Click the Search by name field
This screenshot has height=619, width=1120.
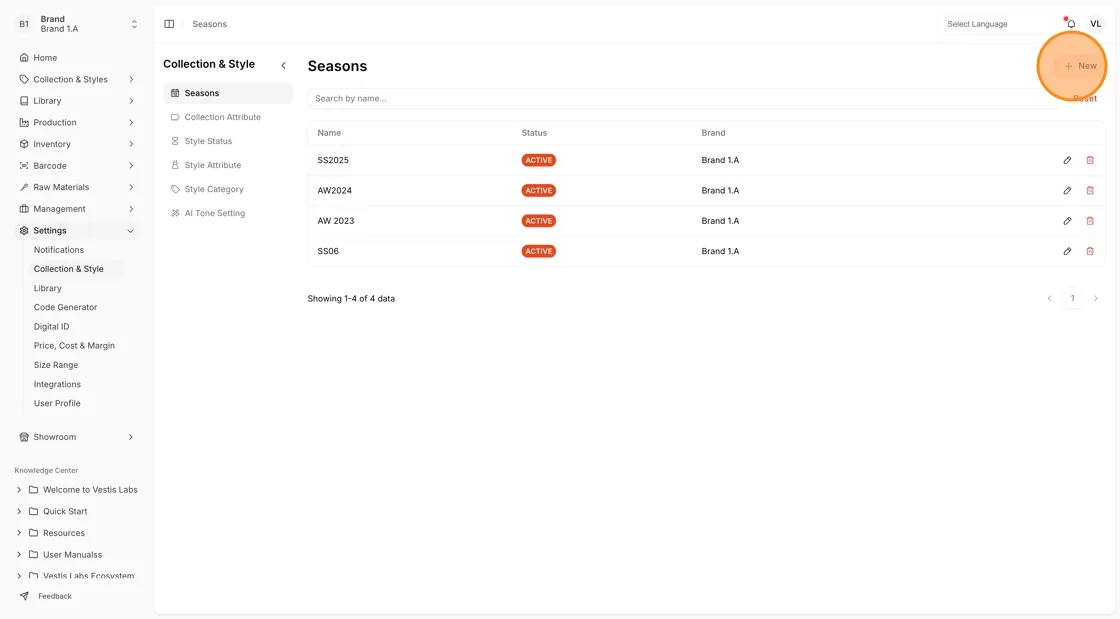tap(682, 99)
